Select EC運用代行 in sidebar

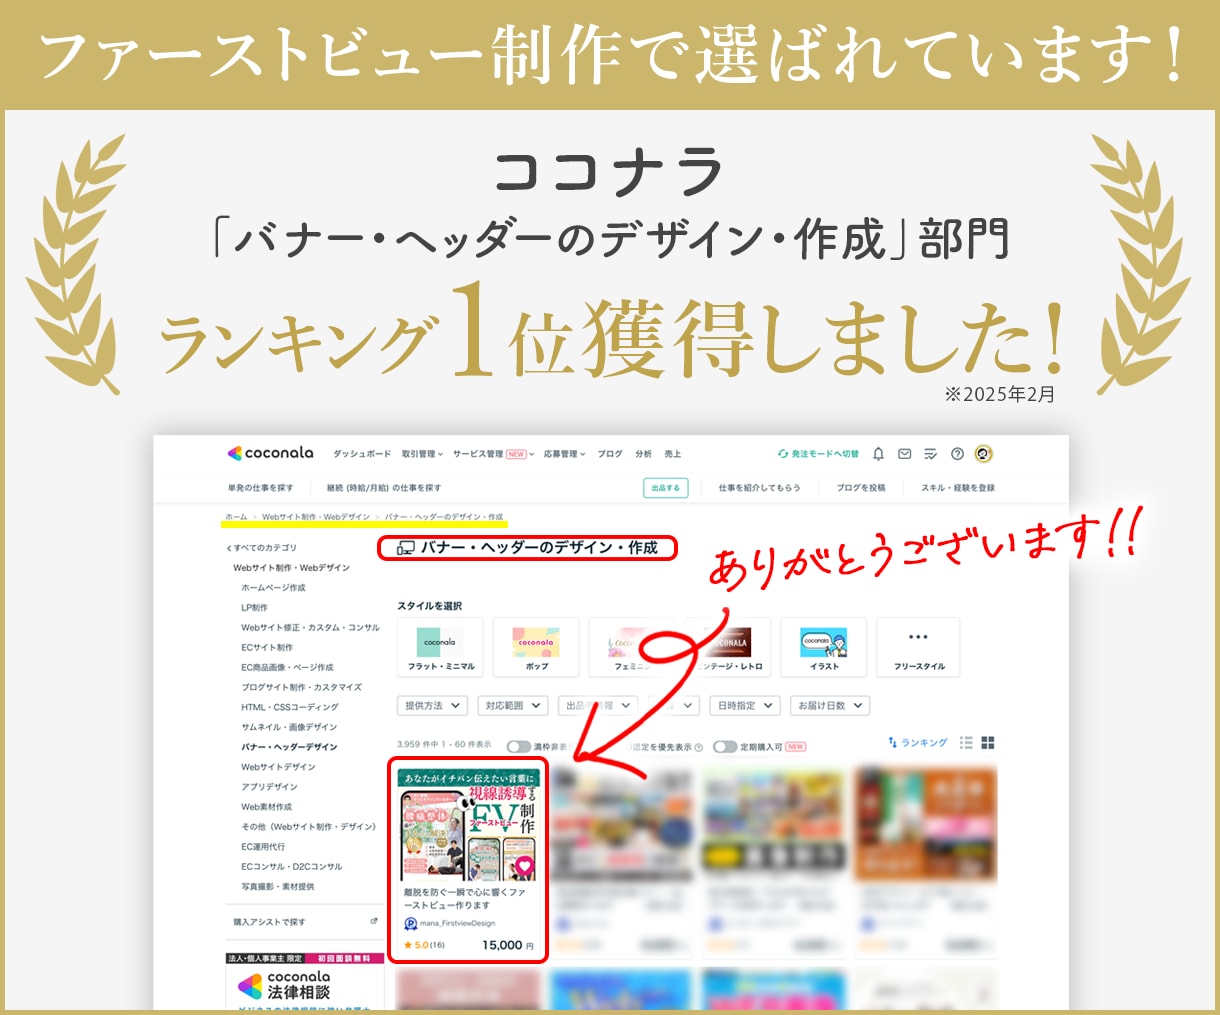click(x=263, y=847)
